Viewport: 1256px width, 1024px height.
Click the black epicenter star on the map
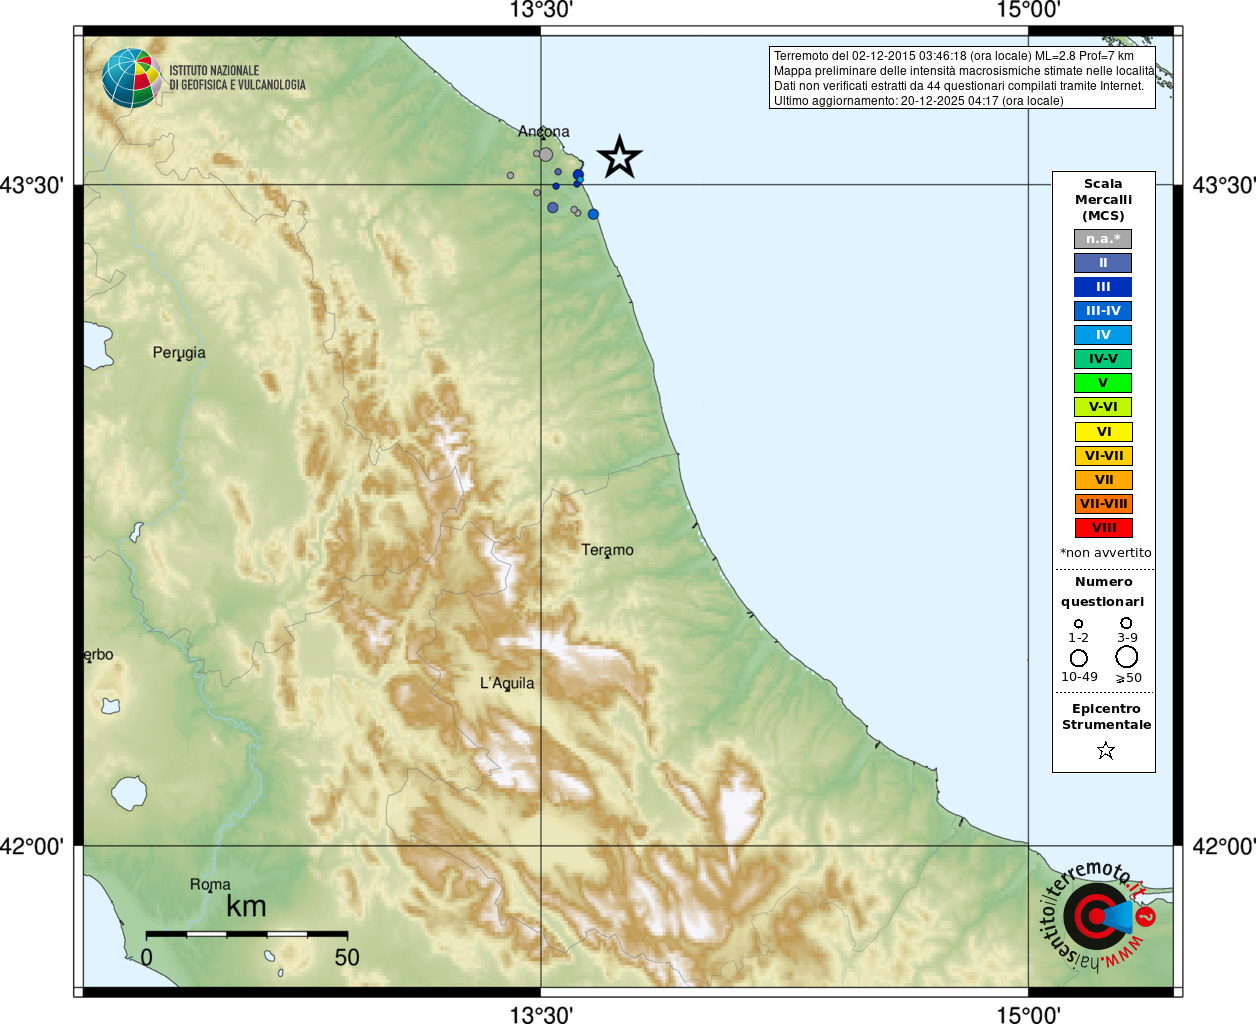[x=619, y=157]
